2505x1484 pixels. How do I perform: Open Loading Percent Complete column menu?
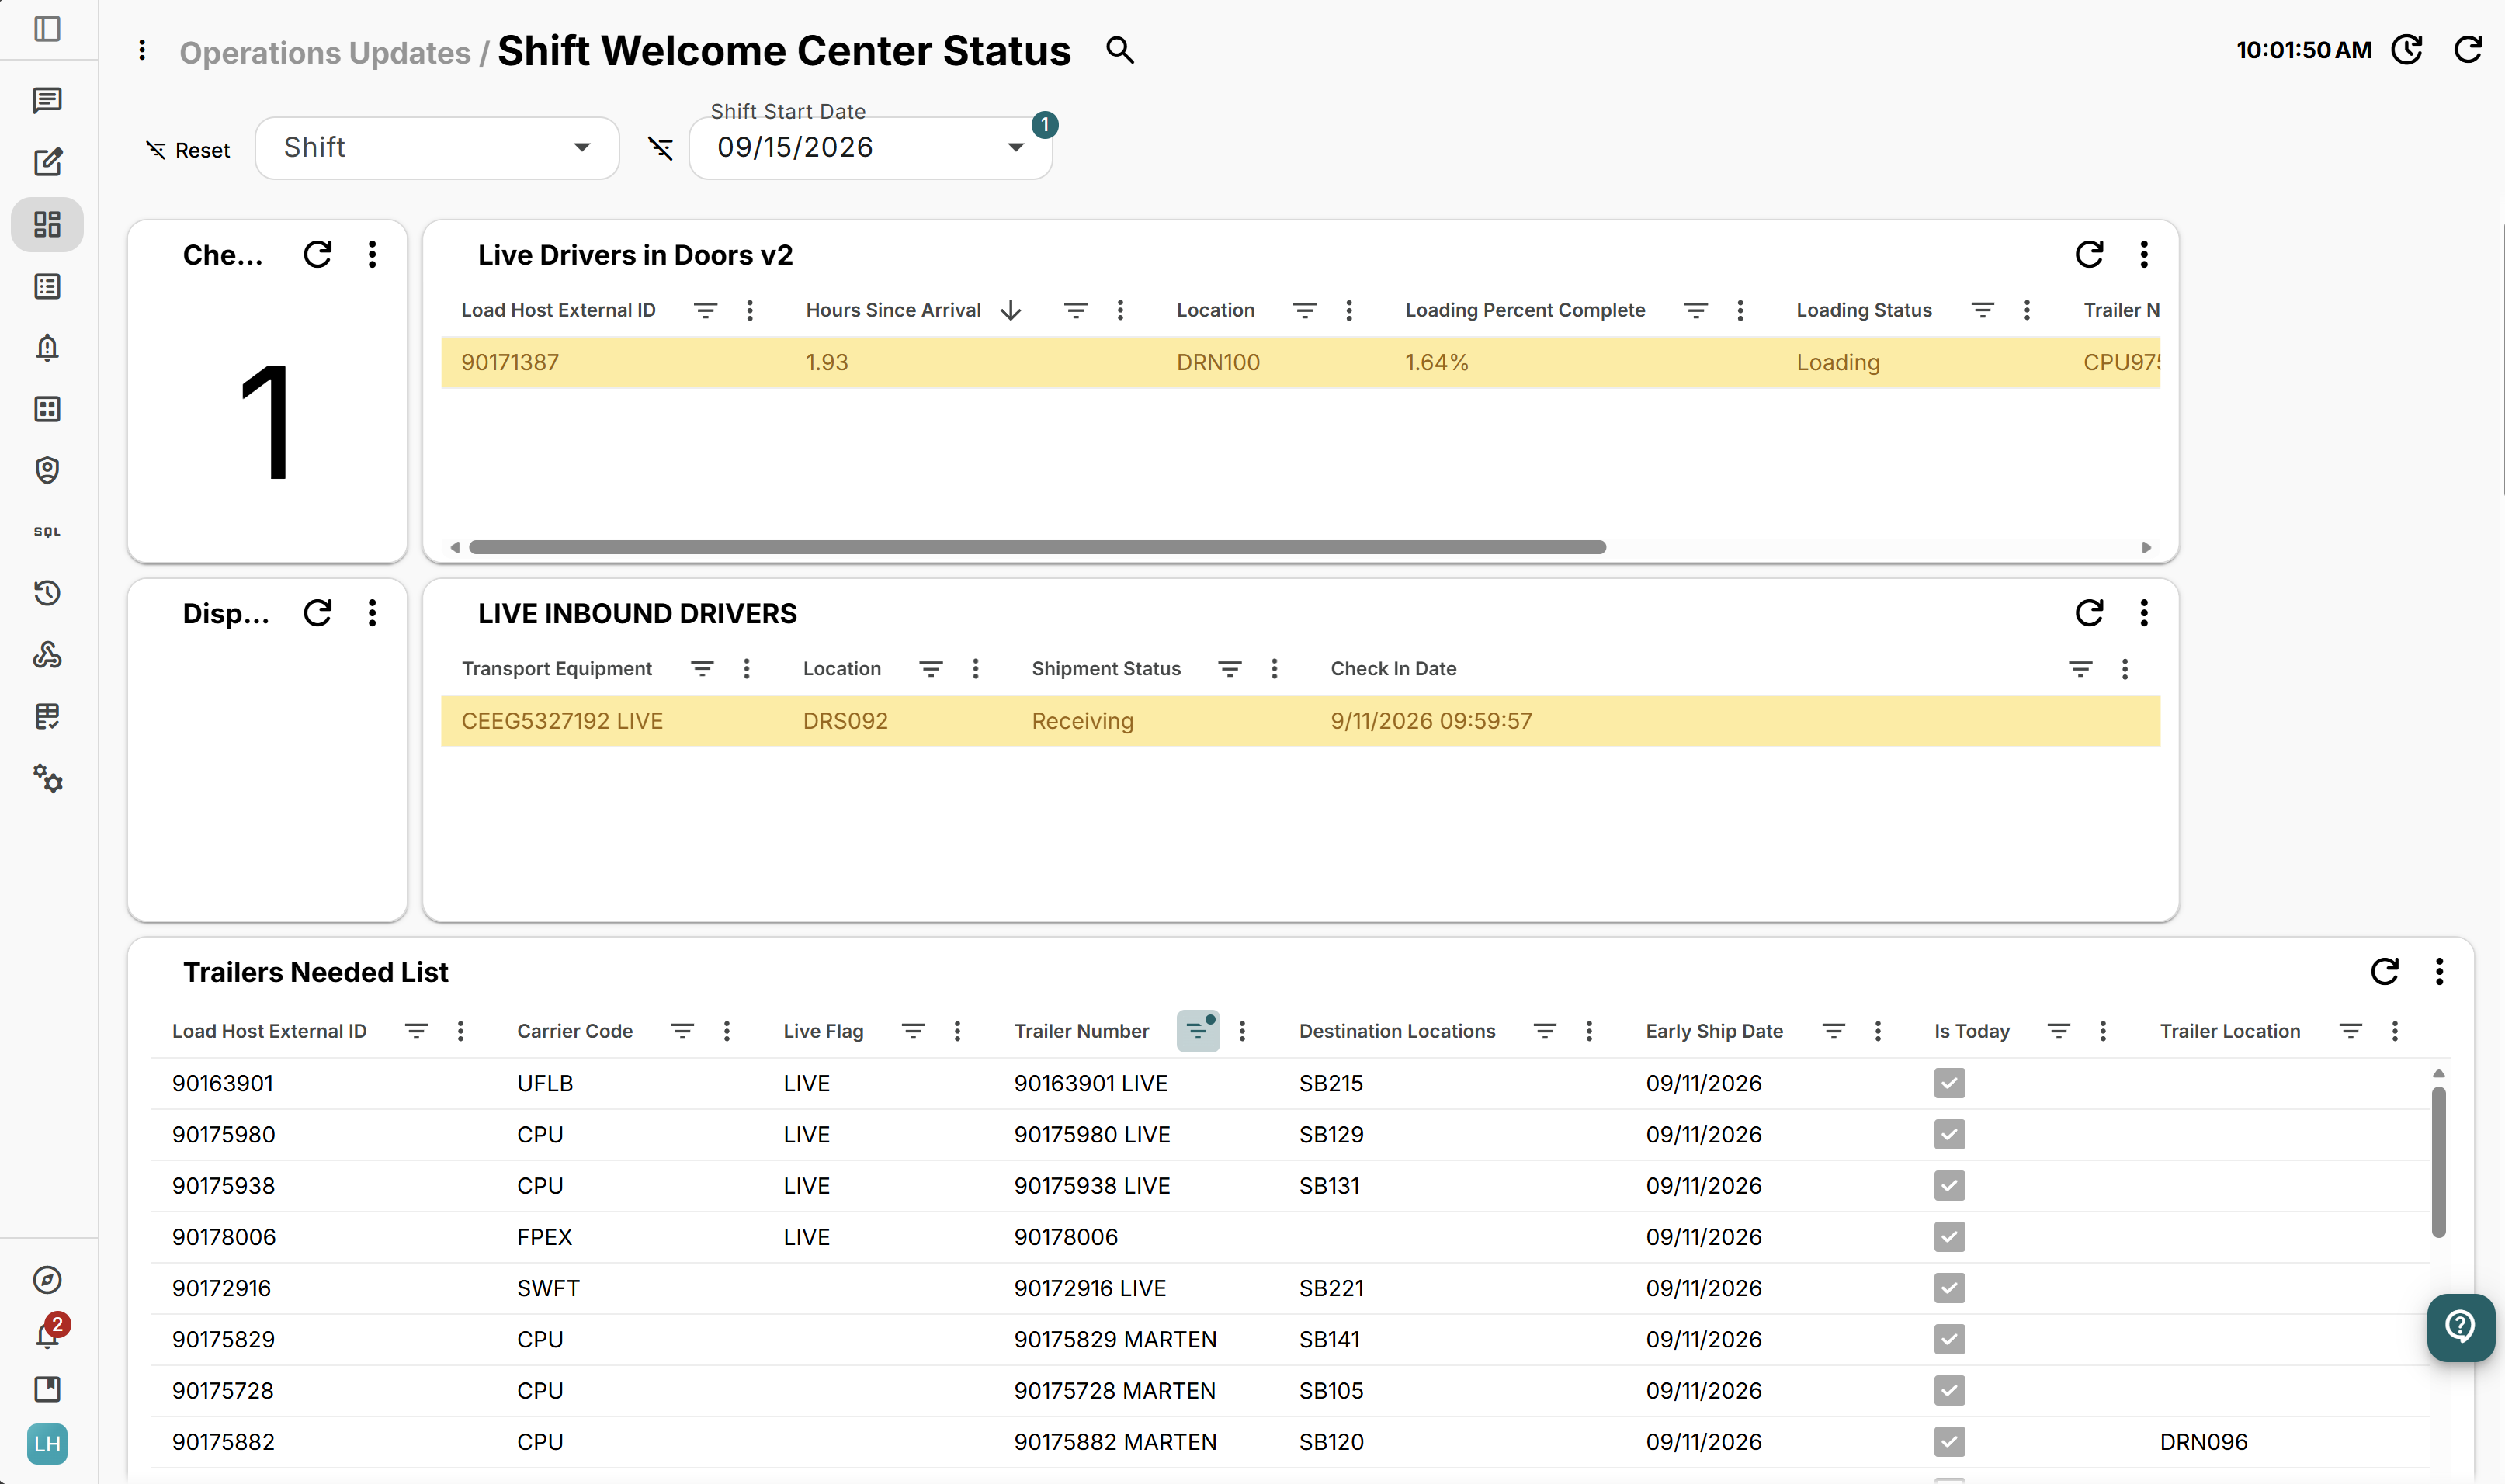click(x=1740, y=310)
